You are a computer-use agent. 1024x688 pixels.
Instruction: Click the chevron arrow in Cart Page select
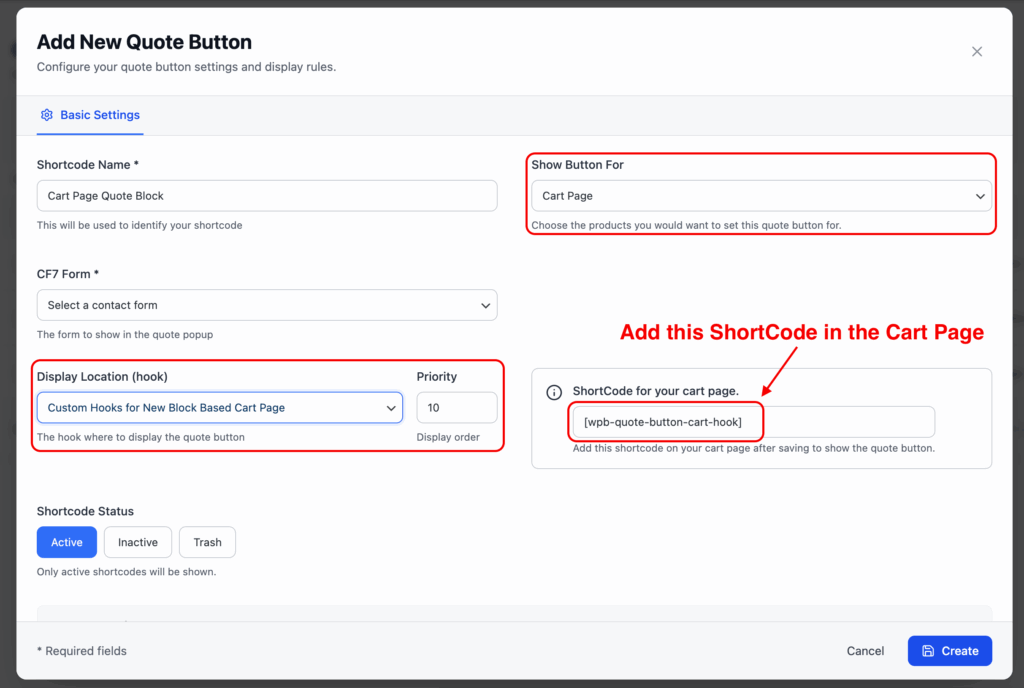point(980,197)
